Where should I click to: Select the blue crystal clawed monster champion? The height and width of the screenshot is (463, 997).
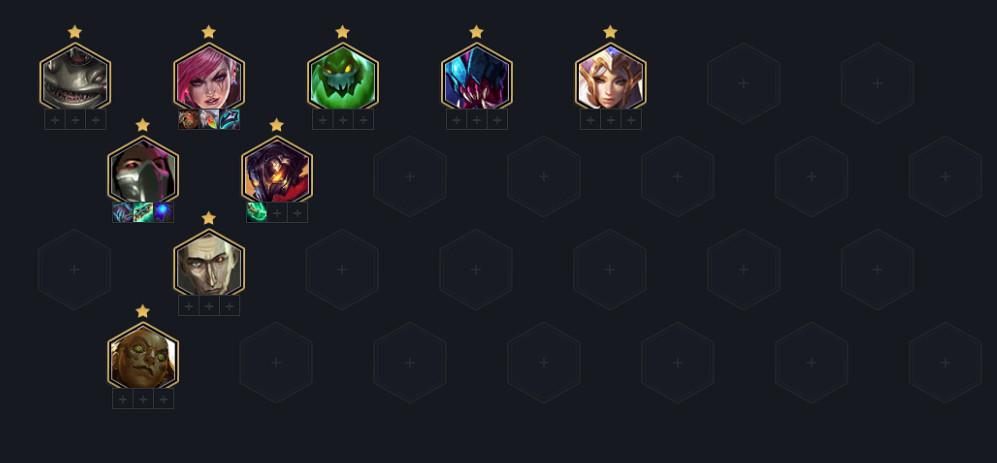(476, 77)
